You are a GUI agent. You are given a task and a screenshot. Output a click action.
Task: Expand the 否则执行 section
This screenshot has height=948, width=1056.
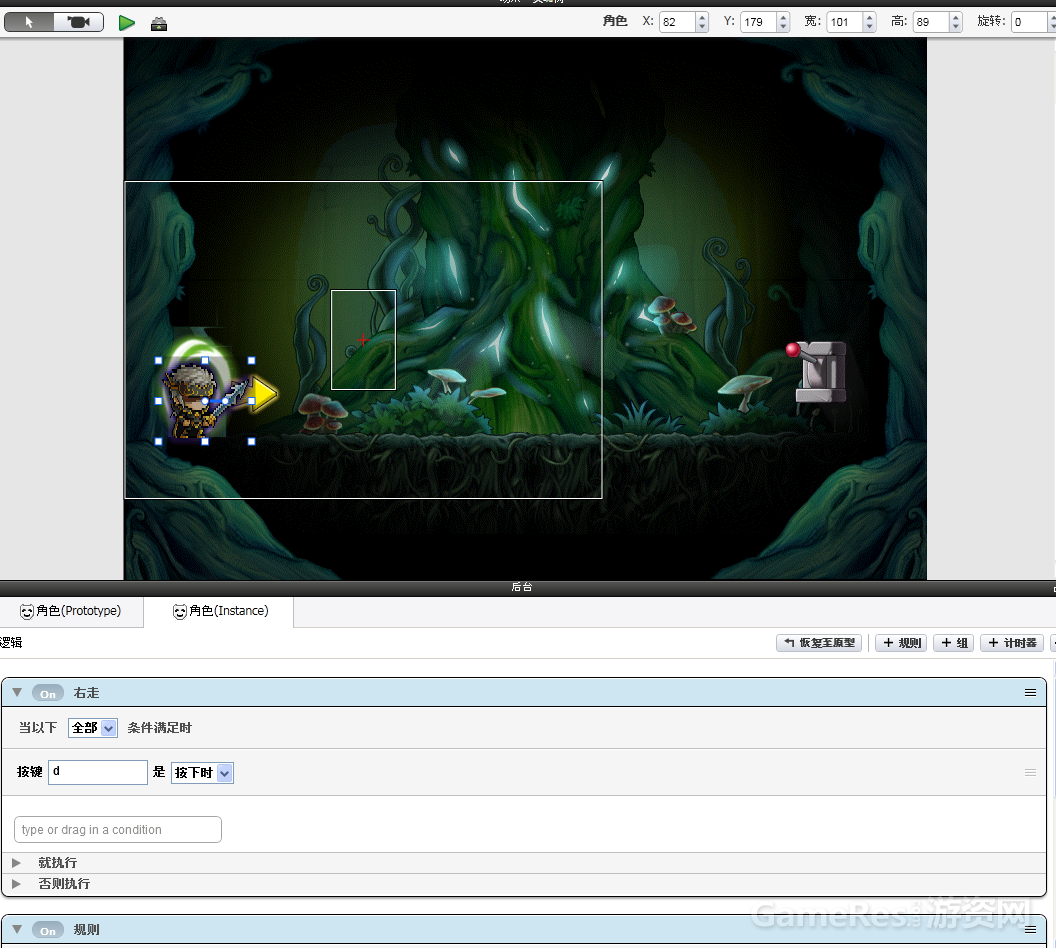(16, 883)
